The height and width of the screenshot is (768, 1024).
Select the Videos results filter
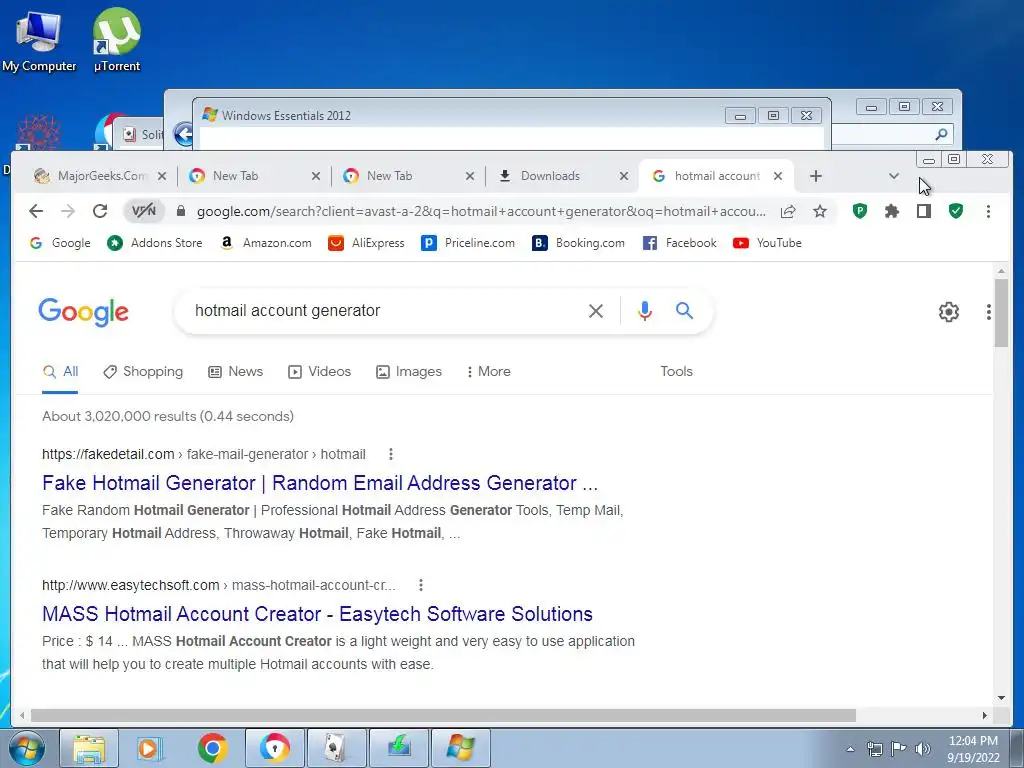coord(320,372)
